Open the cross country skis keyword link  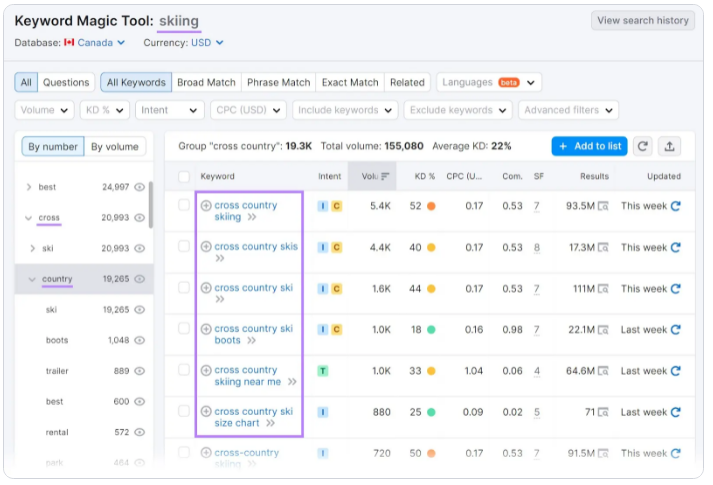[x=256, y=246]
